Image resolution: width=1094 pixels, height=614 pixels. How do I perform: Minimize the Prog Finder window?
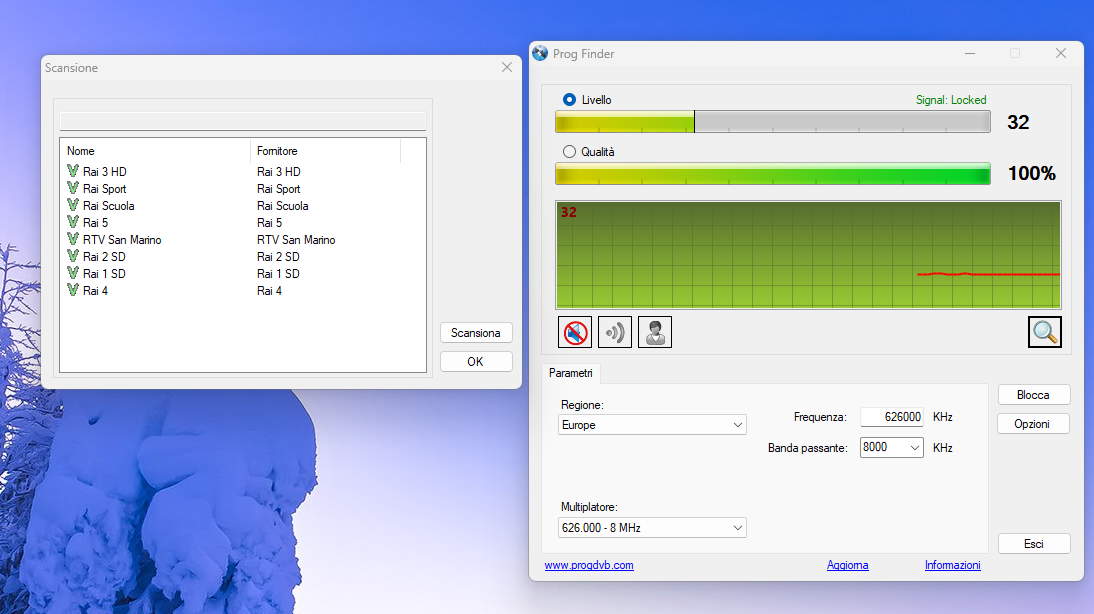[970, 53]
